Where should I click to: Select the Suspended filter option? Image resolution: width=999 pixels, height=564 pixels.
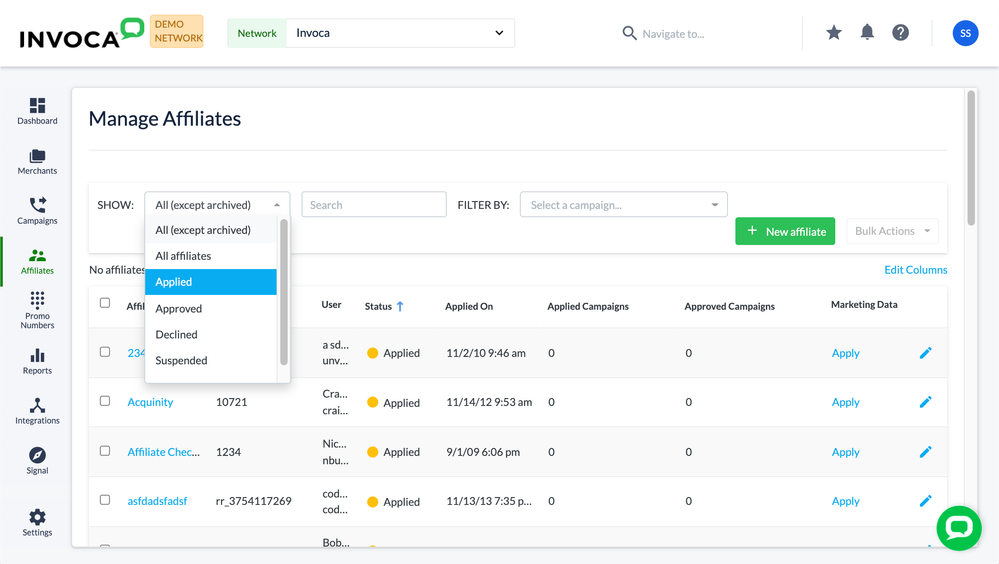coord(181,361)
